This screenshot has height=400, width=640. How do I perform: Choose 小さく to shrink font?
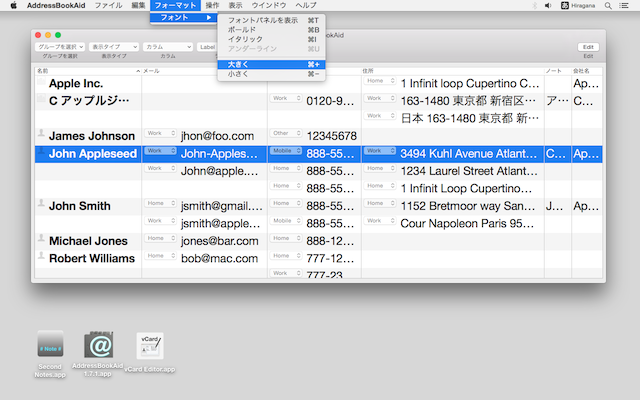tap(271, 74)
